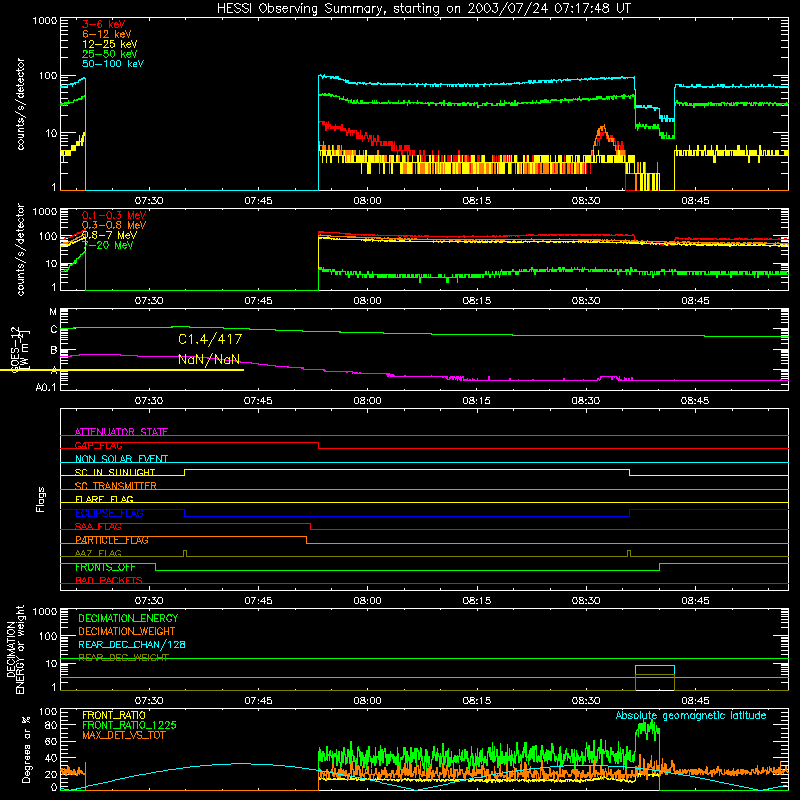Click the GOES-12 axis title
This screenshot has width=800, height=800.
pos(19,350)
